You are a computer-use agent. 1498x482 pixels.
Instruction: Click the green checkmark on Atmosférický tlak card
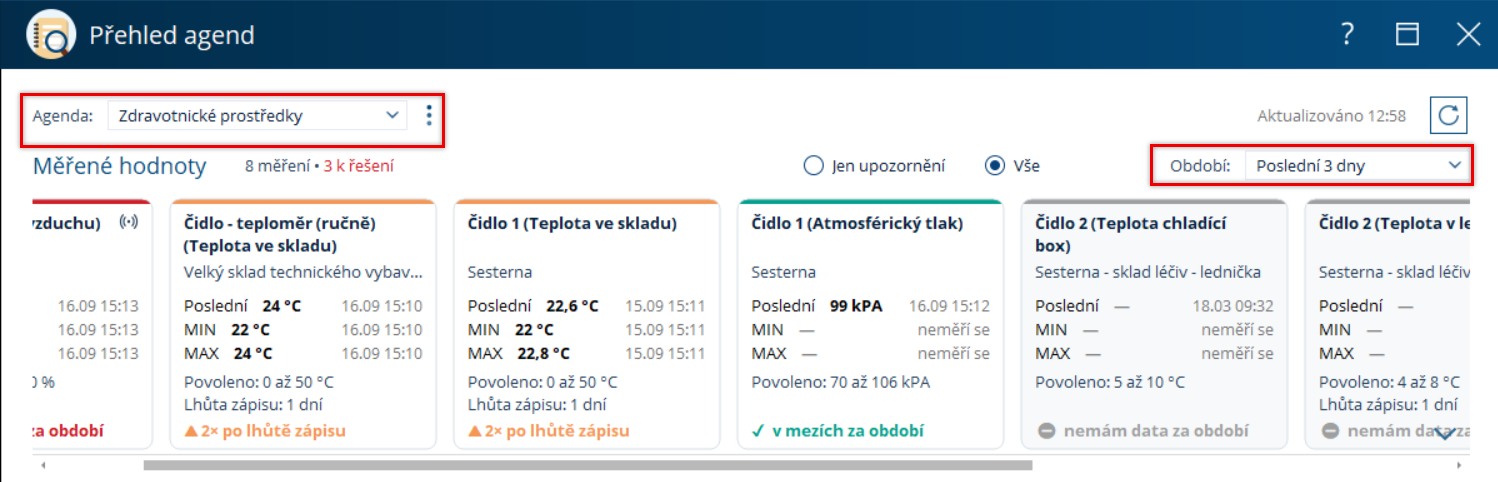(x=759, y=431)
